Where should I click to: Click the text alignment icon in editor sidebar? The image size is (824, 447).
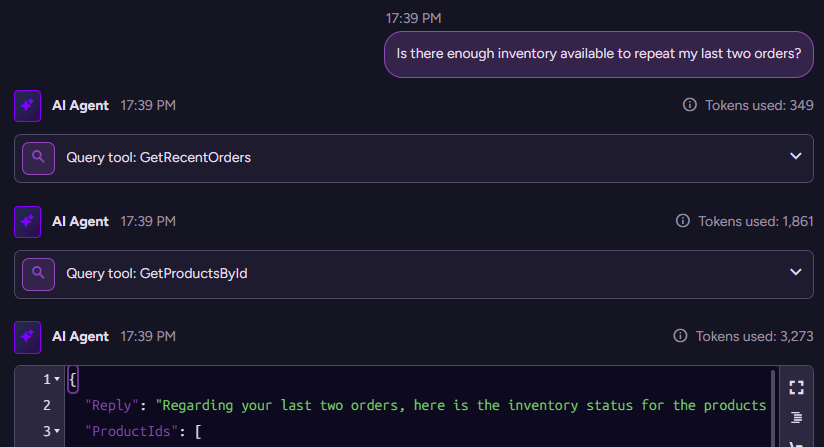[797, 418]
